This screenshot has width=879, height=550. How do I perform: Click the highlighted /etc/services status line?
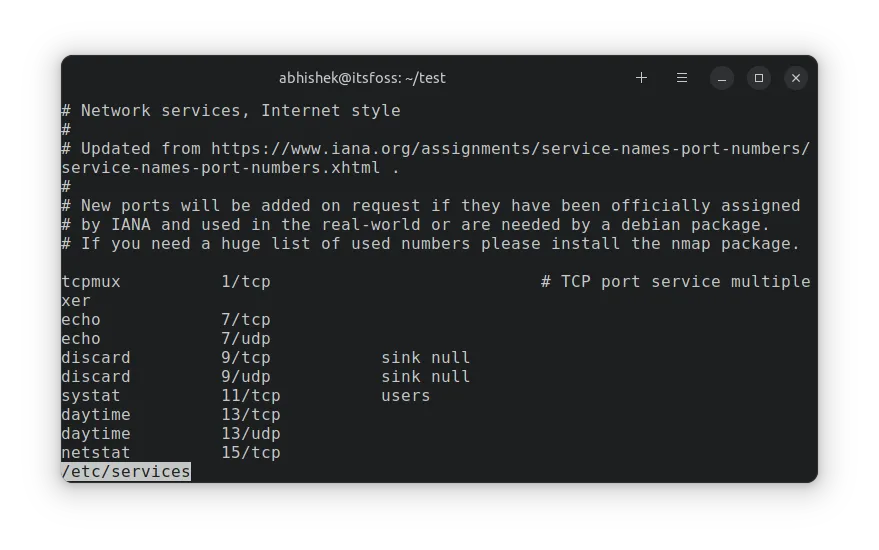click(126, 471)
